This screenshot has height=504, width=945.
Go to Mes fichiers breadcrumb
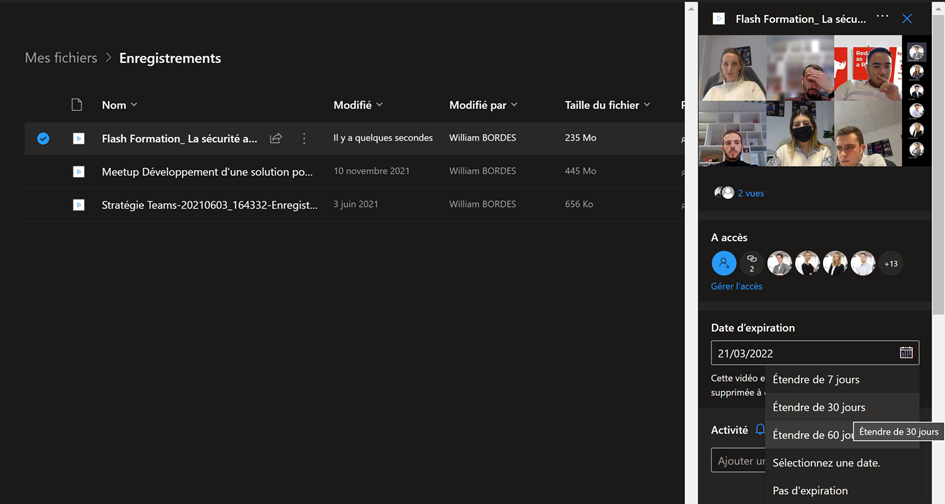click(x=61, y=58)
